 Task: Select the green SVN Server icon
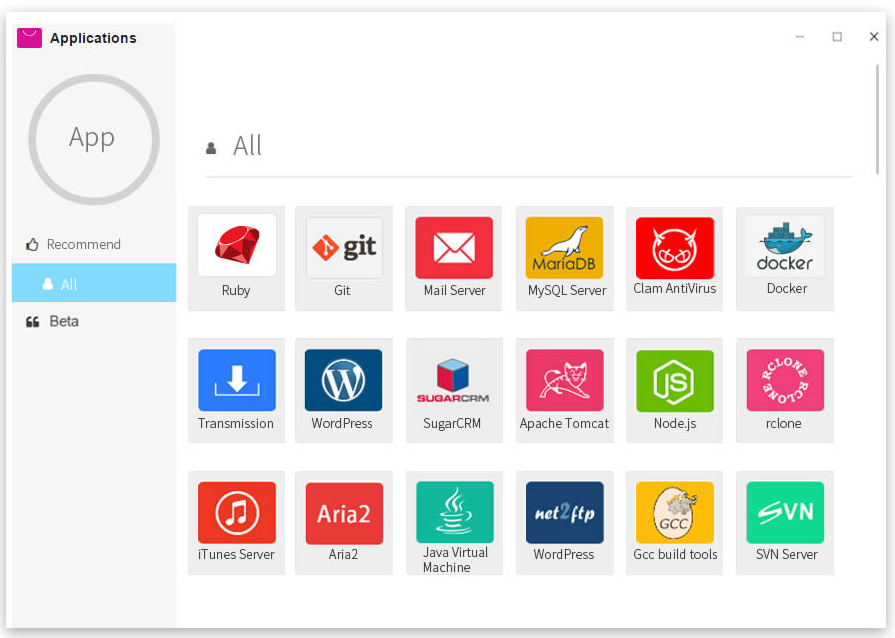pyautogui.click(x=785, y=512)
